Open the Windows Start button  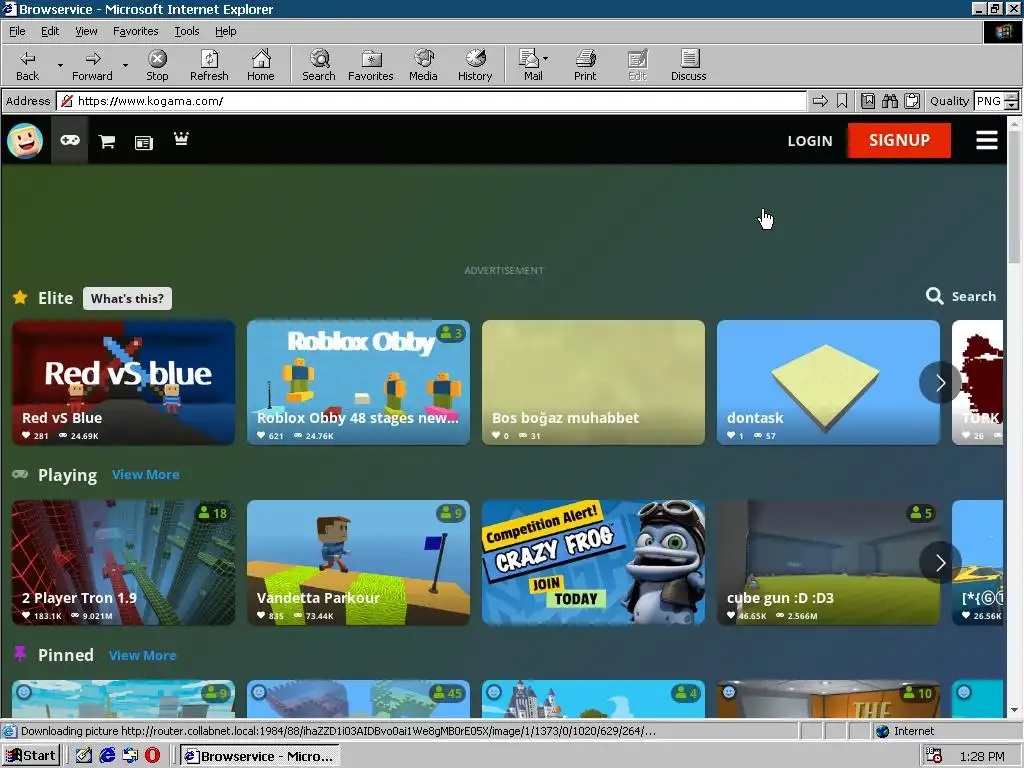(x=31, y=756)
